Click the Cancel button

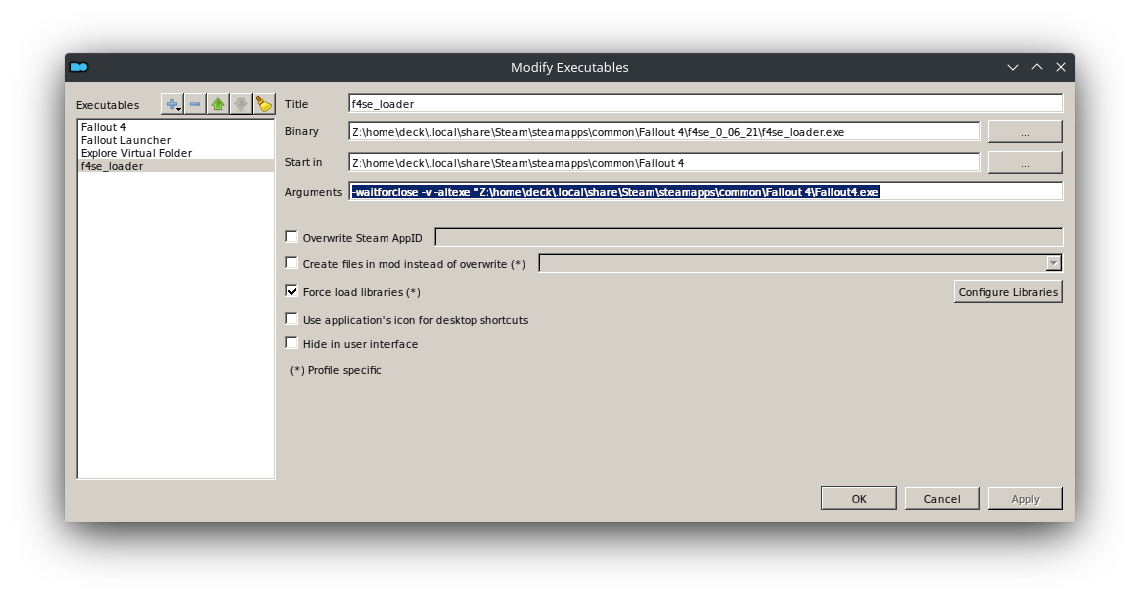(x=942, y=499)
